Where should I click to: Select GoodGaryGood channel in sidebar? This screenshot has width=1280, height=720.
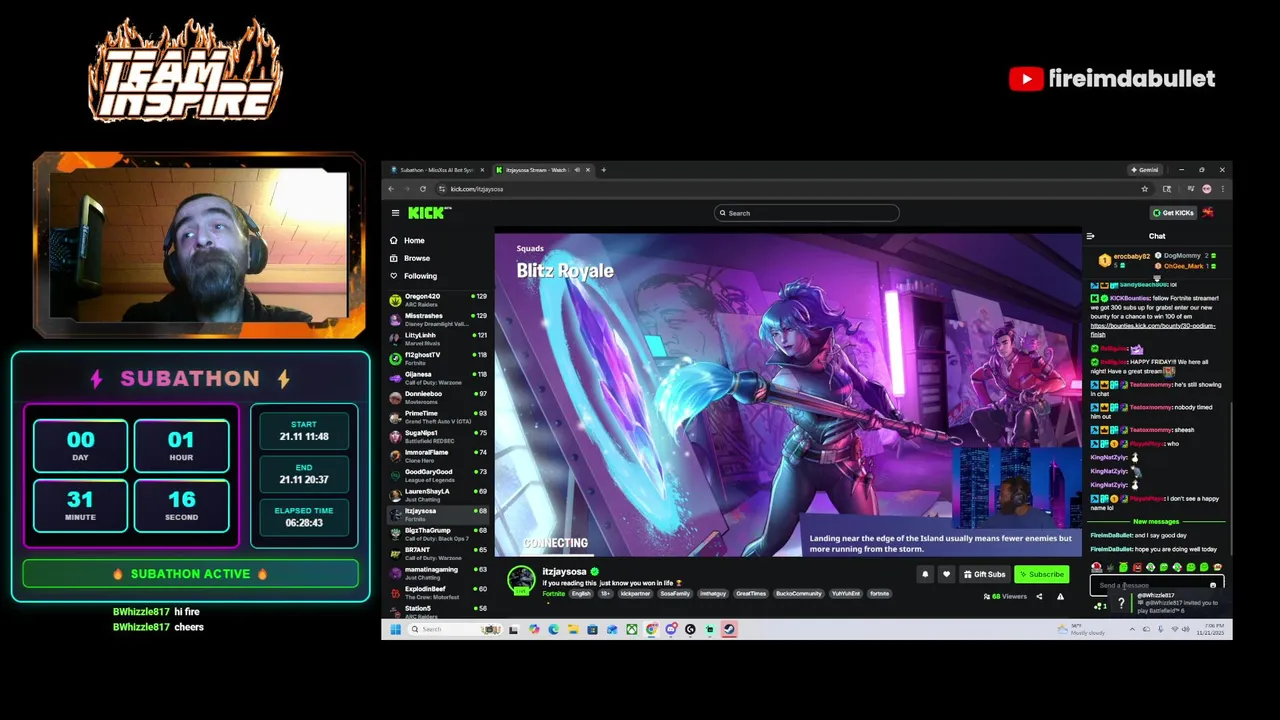438,475
